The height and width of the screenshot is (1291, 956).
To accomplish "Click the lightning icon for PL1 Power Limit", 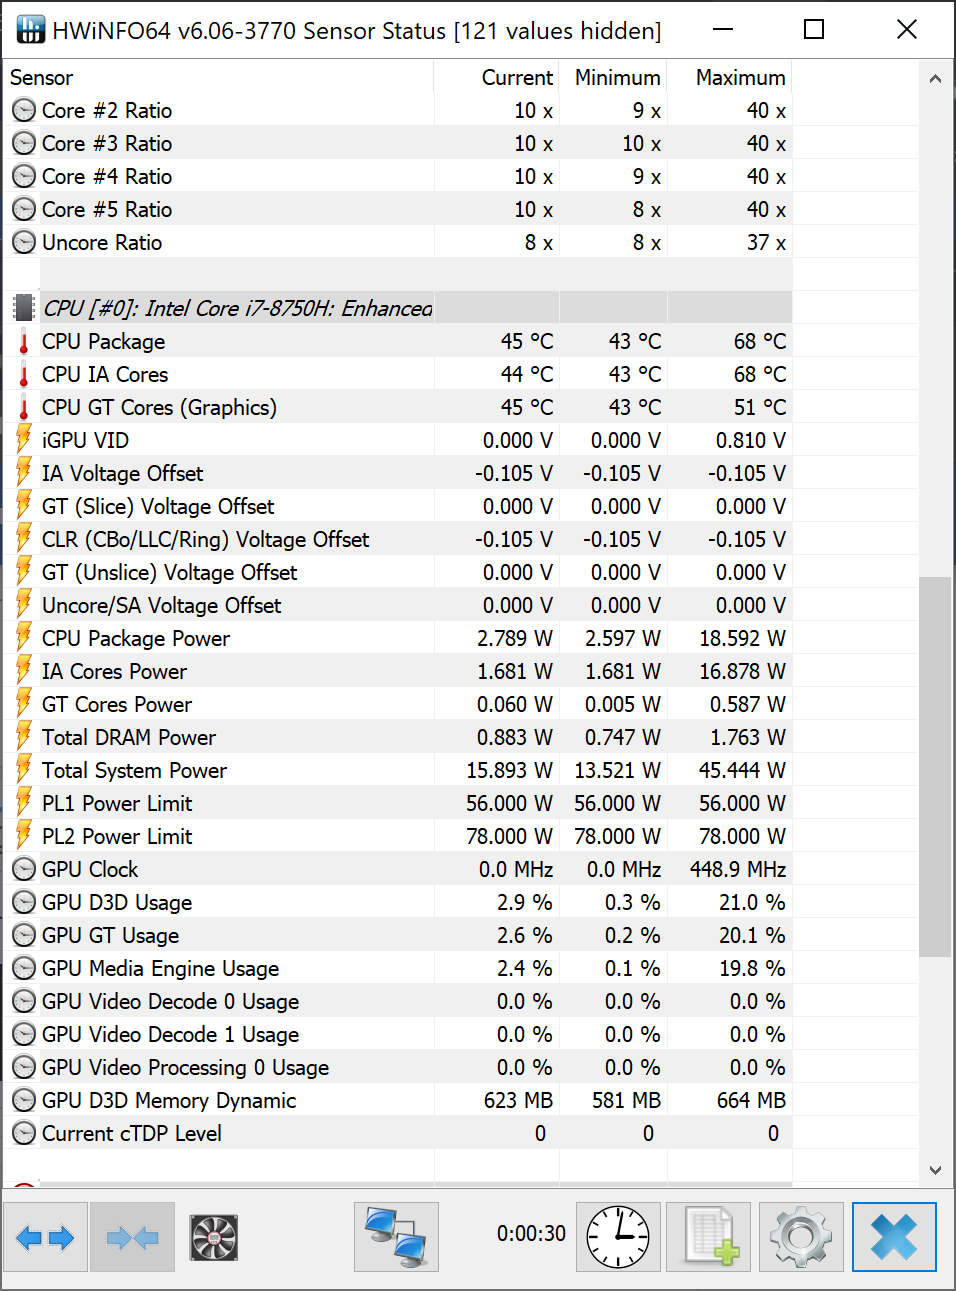I will pos(24,803).
